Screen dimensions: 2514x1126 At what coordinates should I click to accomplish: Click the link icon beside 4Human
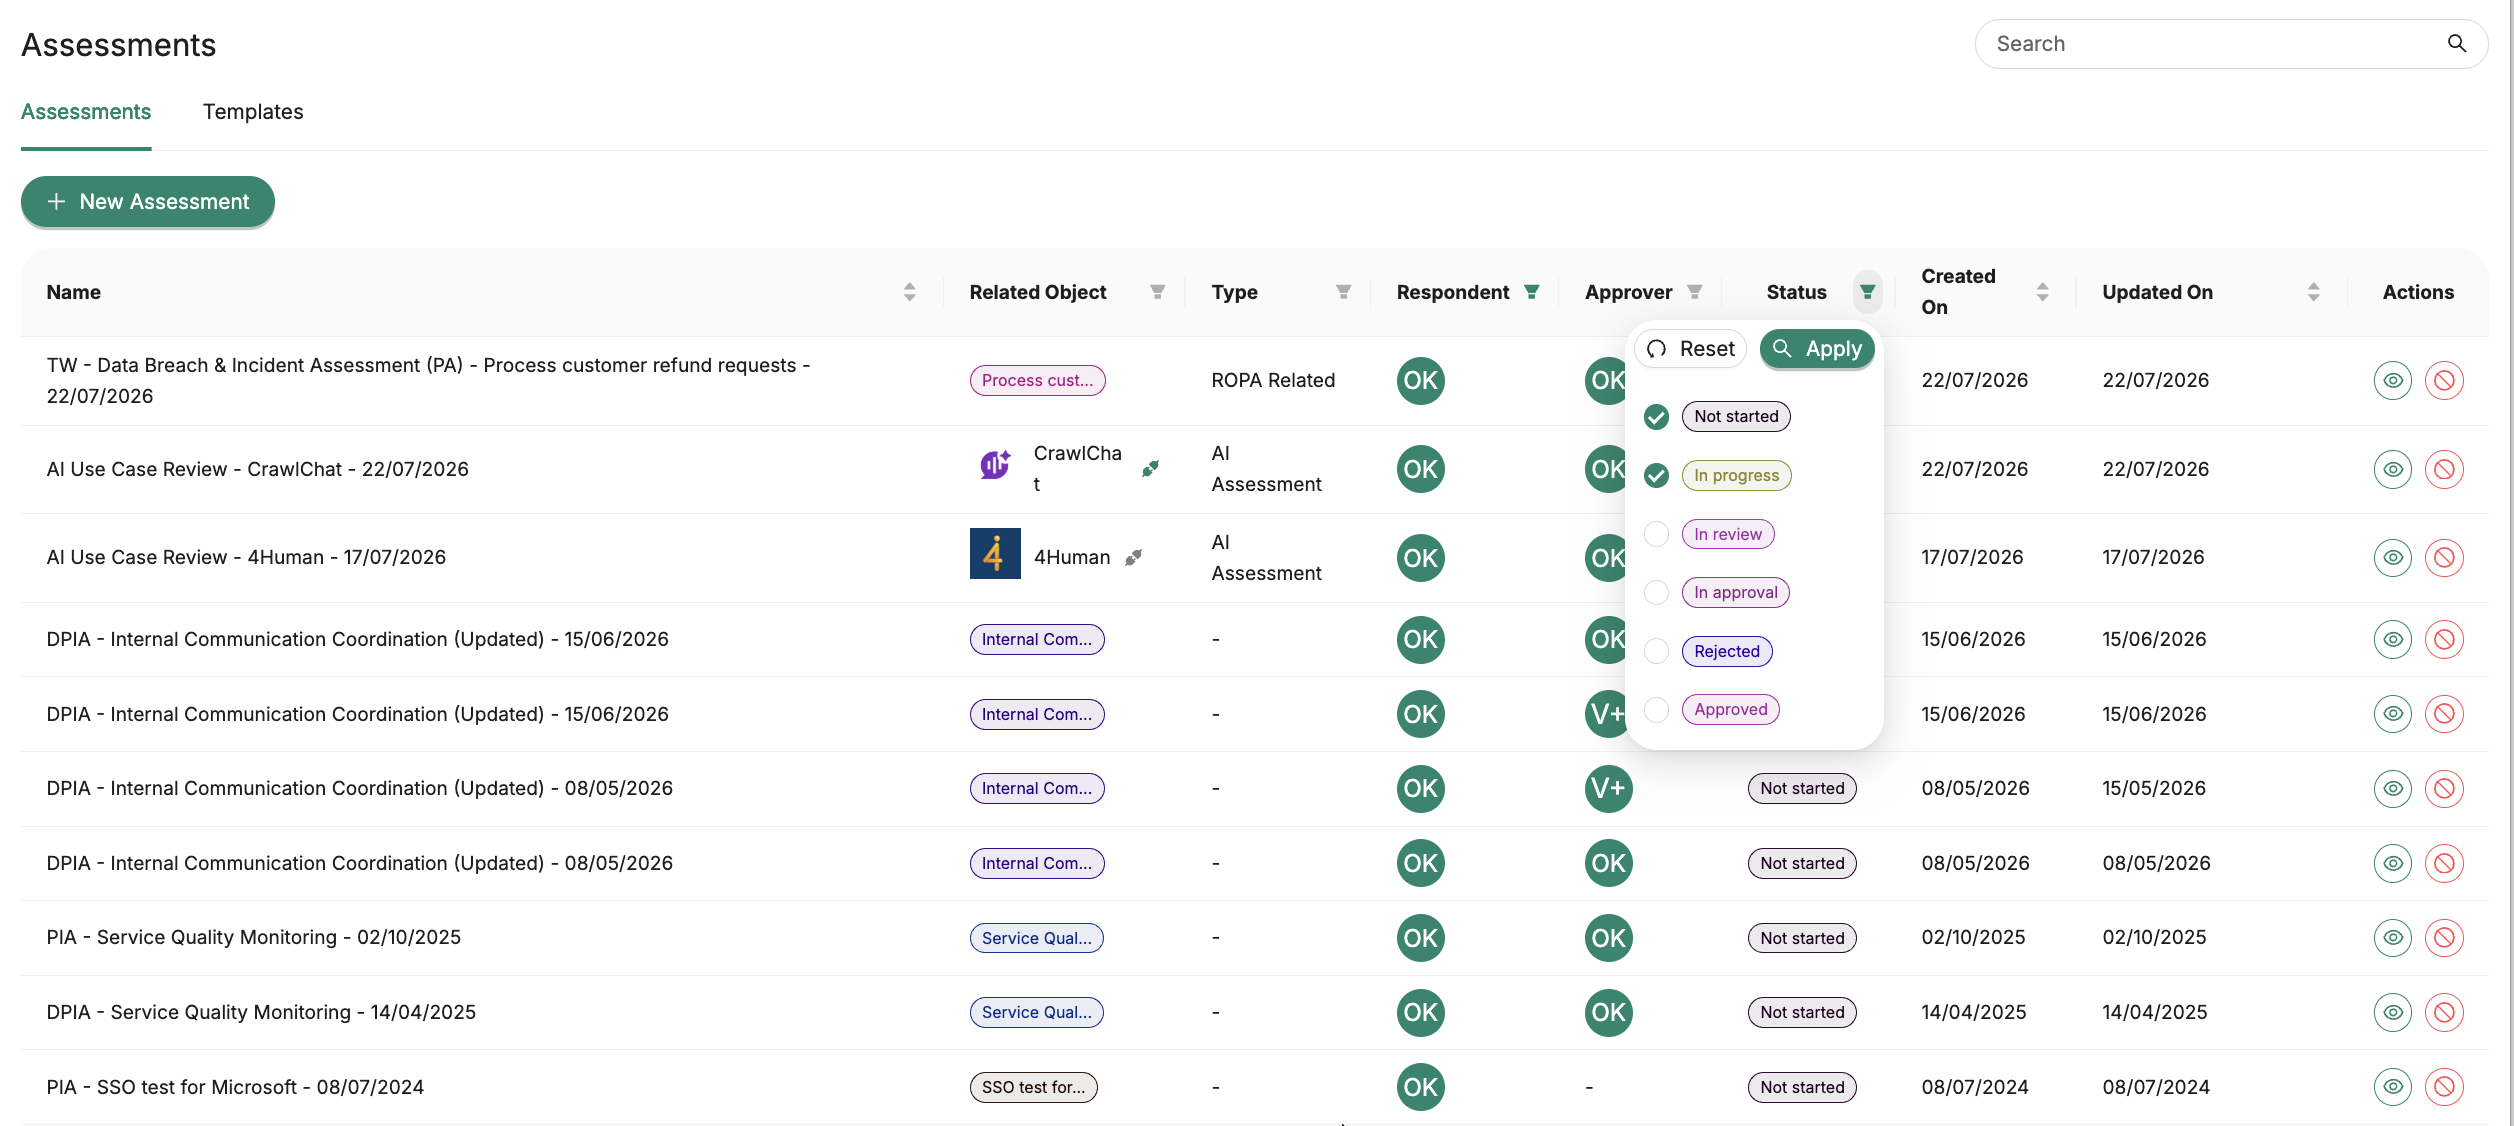click(x=1133, y=557)
